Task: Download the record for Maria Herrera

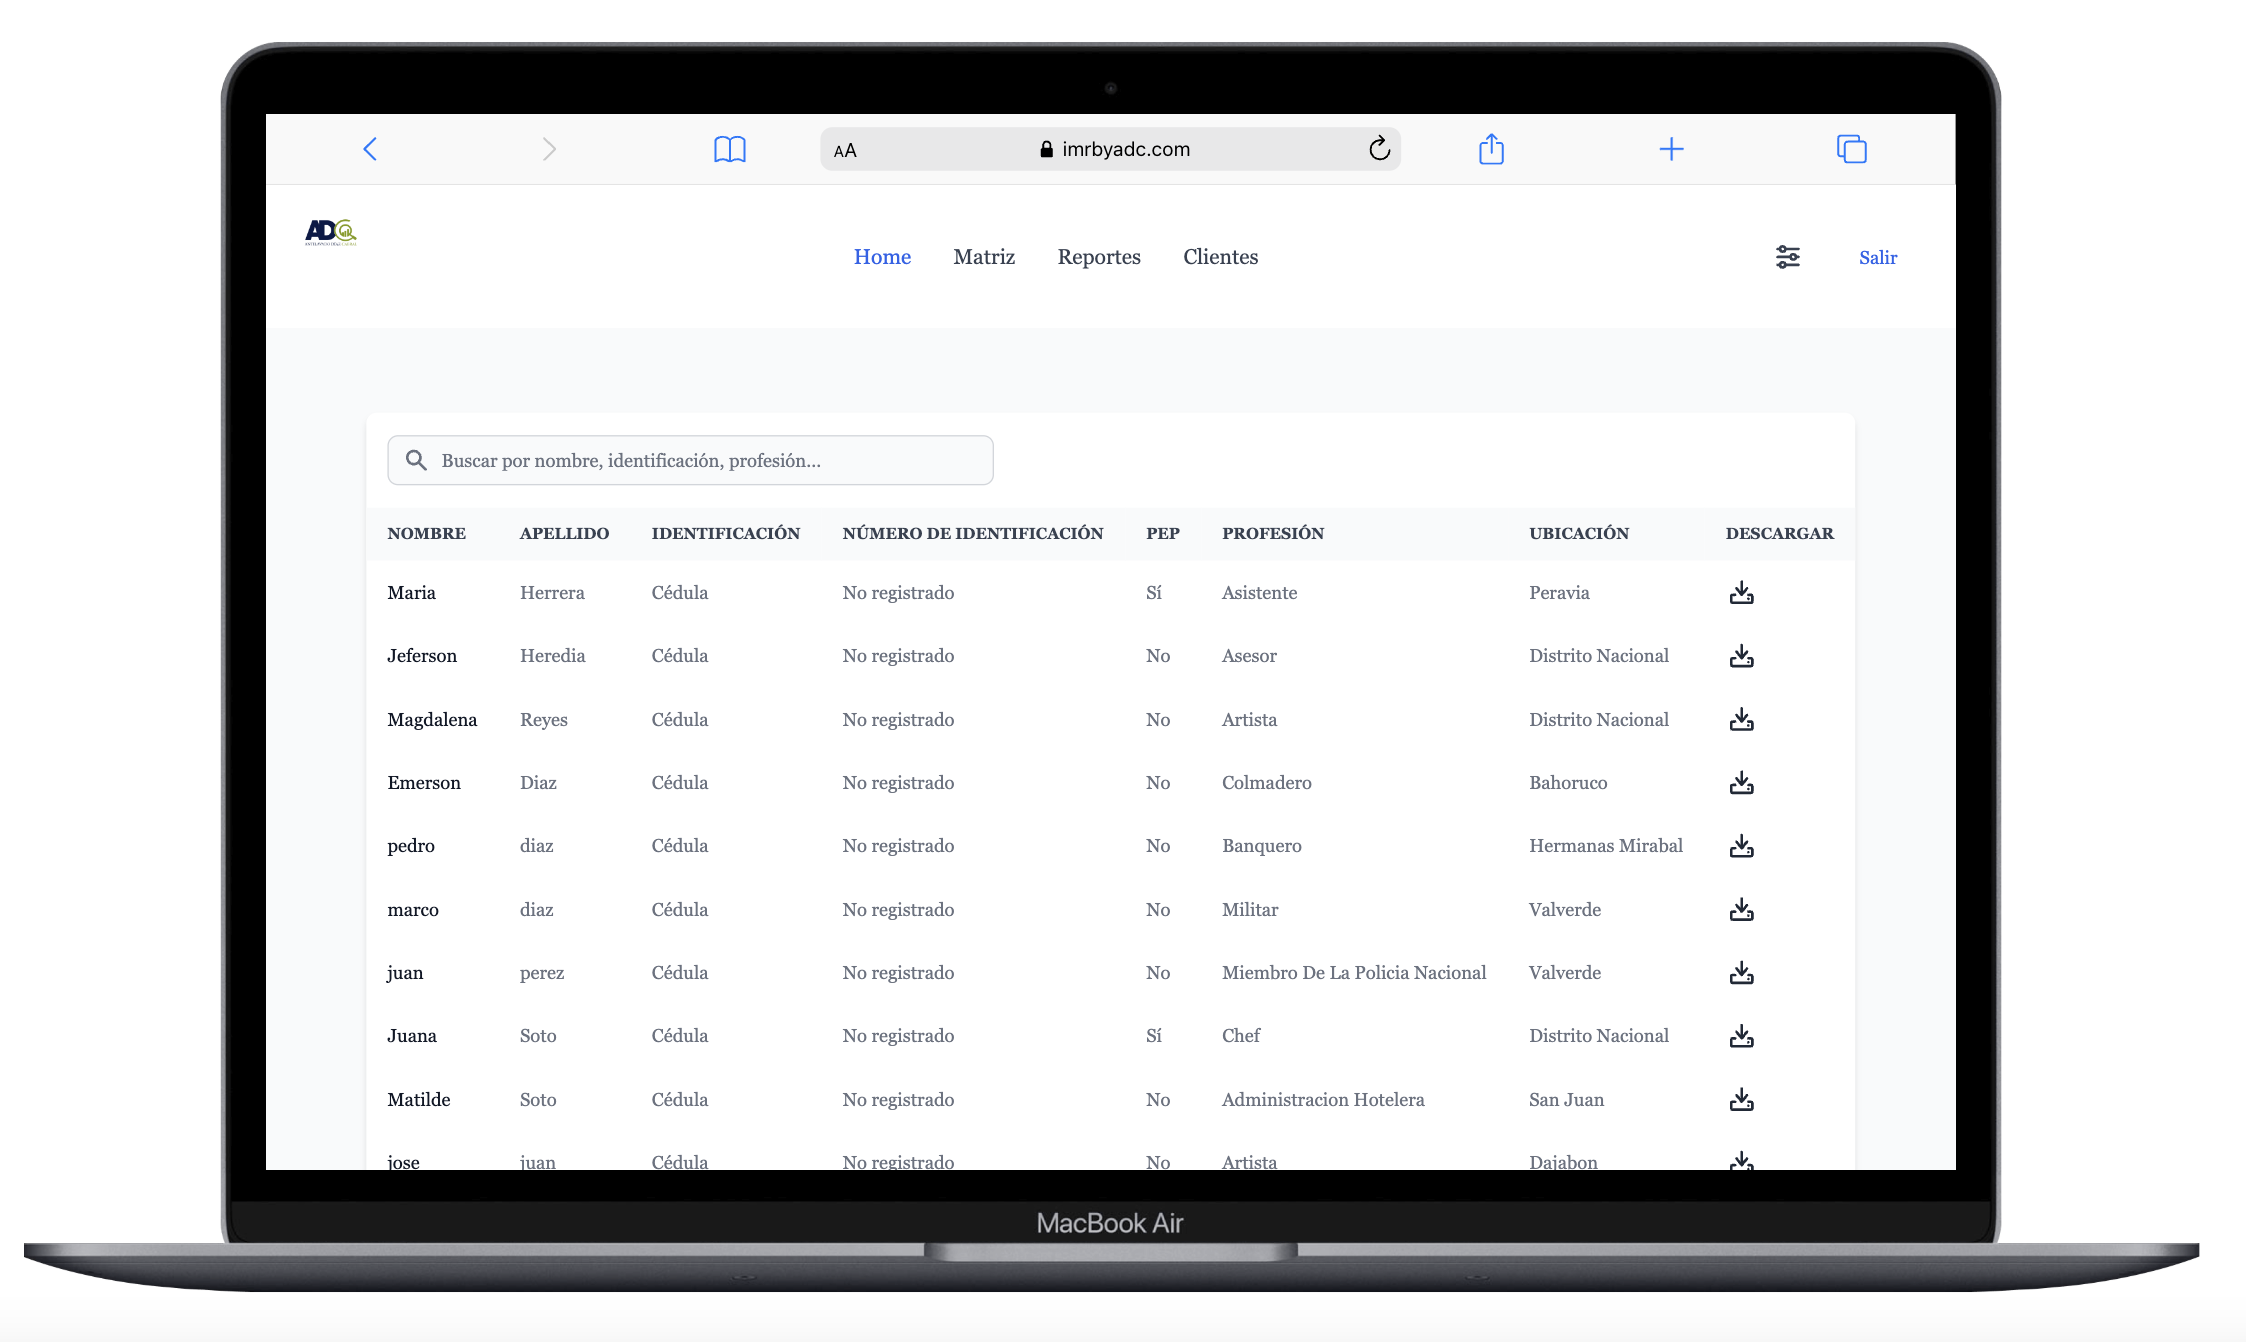Action: click(x=1741, y=593)
